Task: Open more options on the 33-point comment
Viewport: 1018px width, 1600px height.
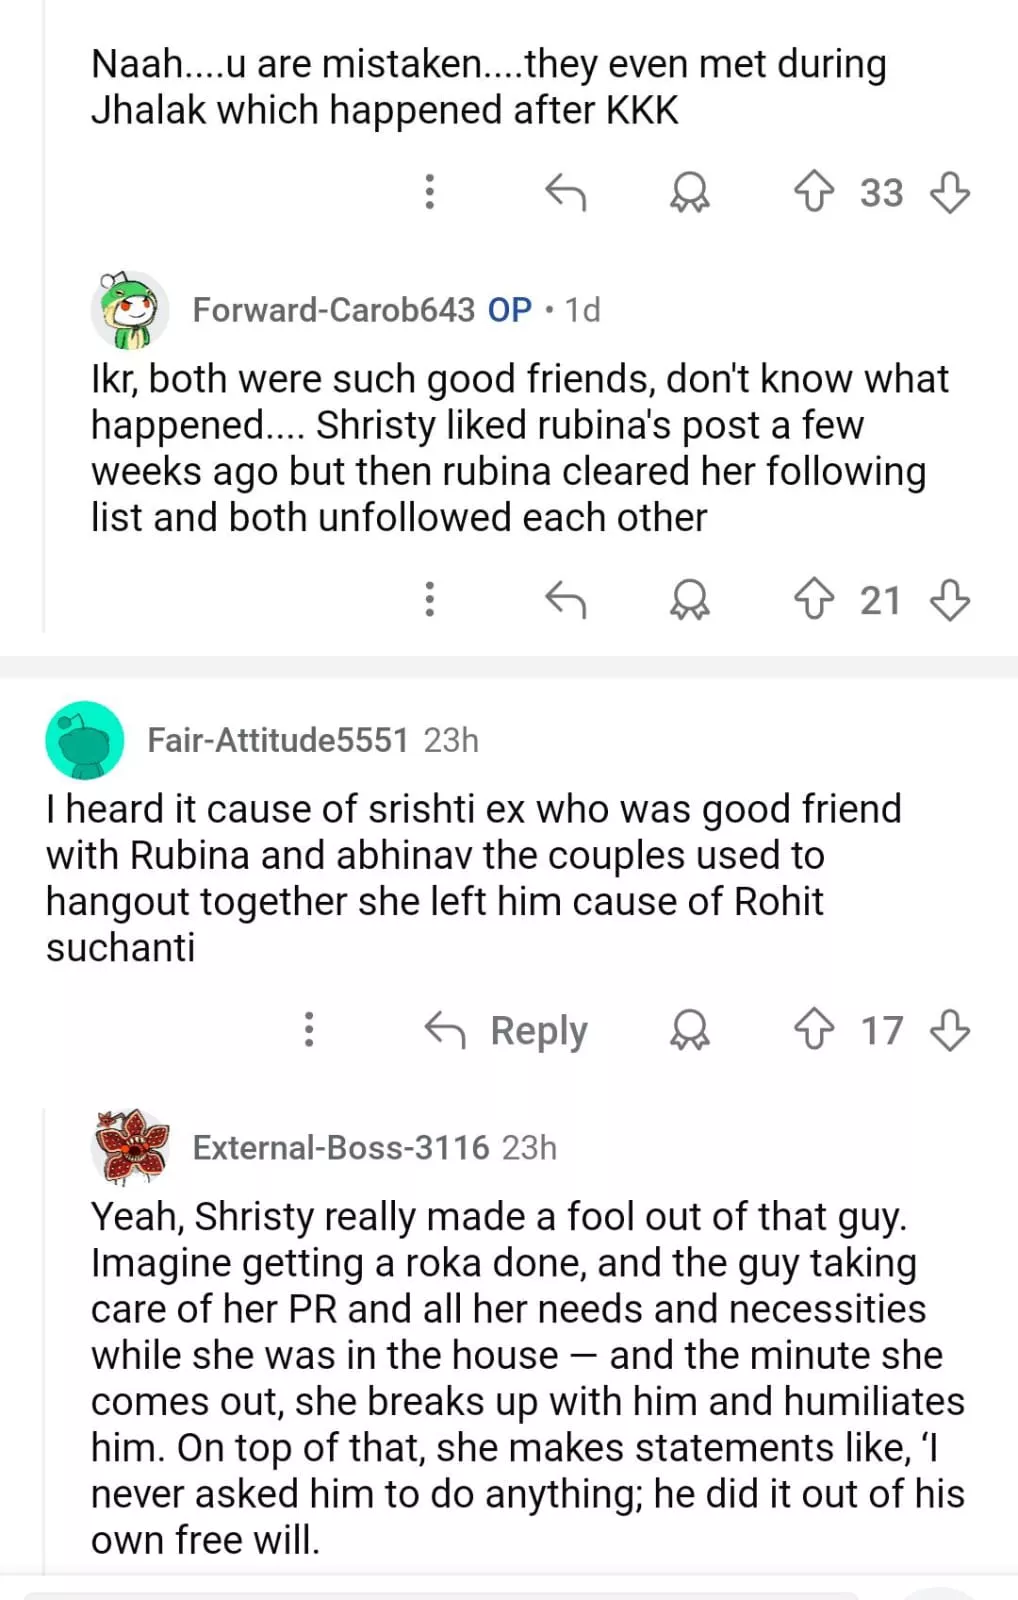Action: (430, 191)
